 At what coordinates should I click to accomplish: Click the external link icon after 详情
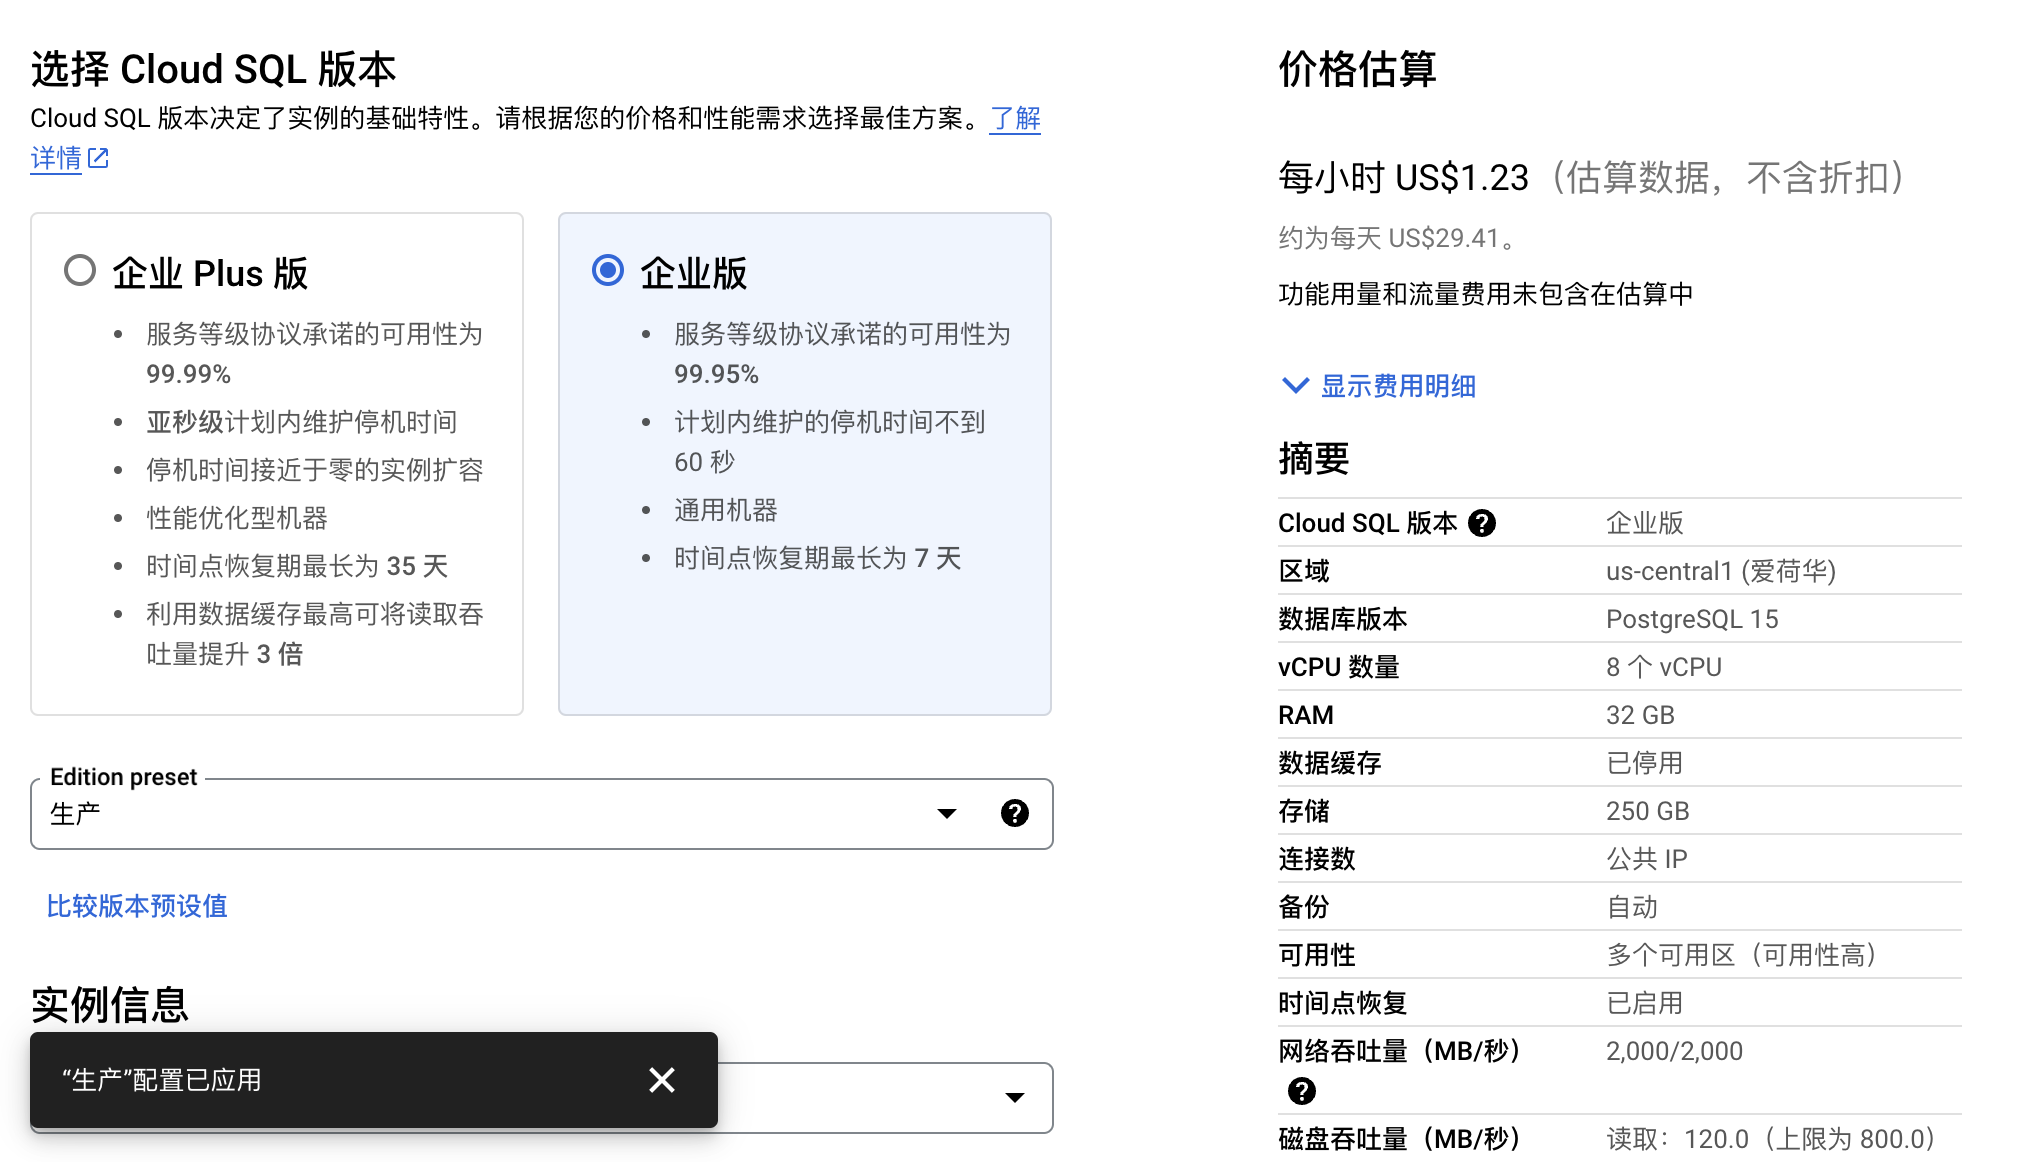click(x=98, y=158)
